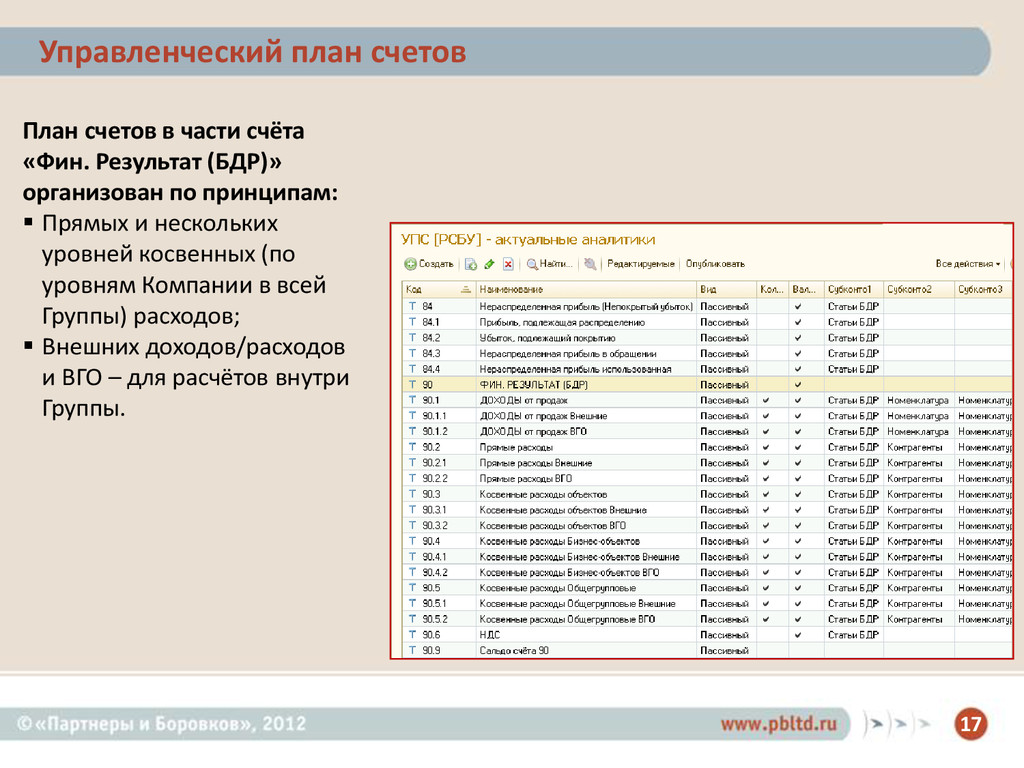
Task: Select row 'ДОХОДЫ от продаж ВГО'
Action: tap(707, 432)
